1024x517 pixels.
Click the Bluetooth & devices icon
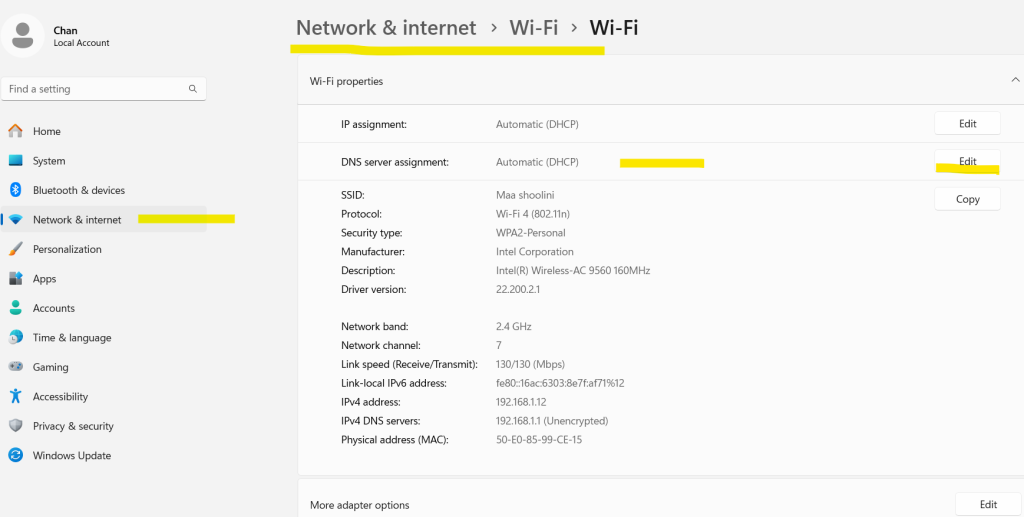(15, 190)
